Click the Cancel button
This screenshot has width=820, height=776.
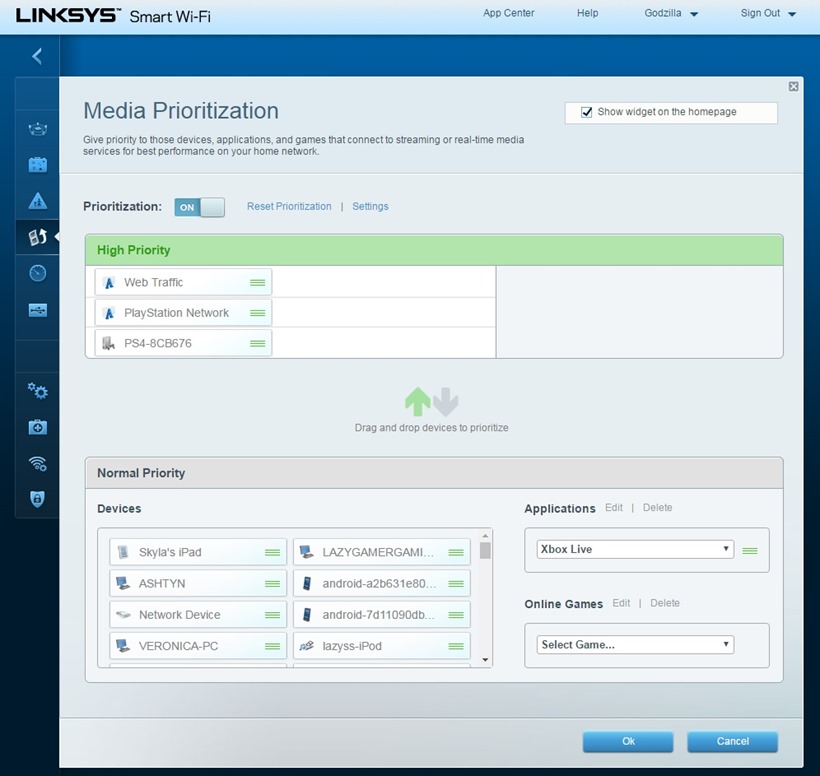click(x=733, y=741)
